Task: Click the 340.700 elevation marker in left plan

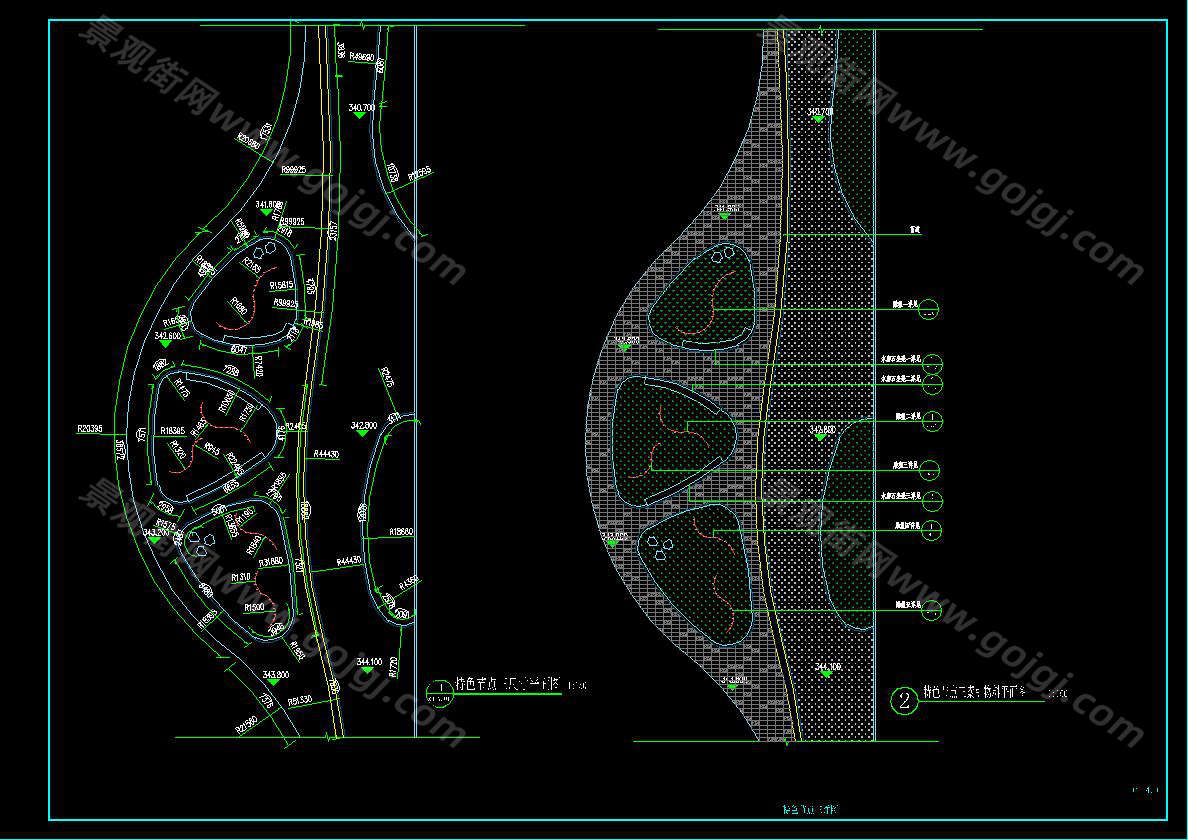Action: 360,114
